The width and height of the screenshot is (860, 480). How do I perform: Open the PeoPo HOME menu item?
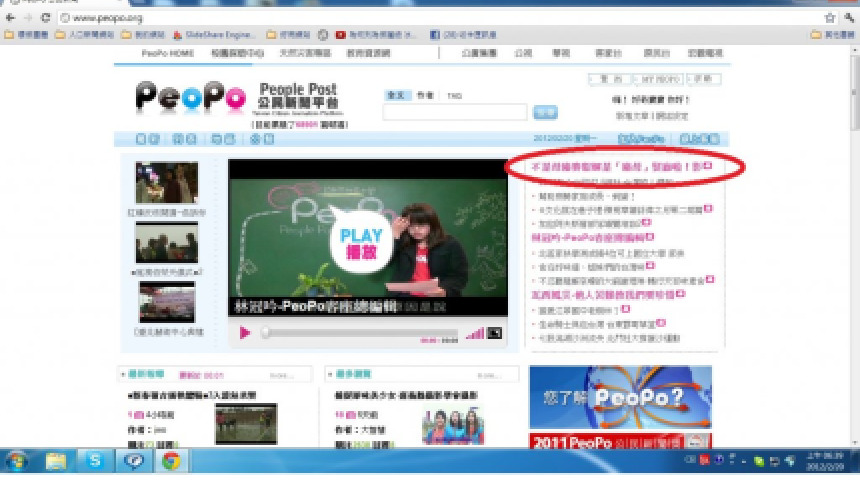(167, 53)
